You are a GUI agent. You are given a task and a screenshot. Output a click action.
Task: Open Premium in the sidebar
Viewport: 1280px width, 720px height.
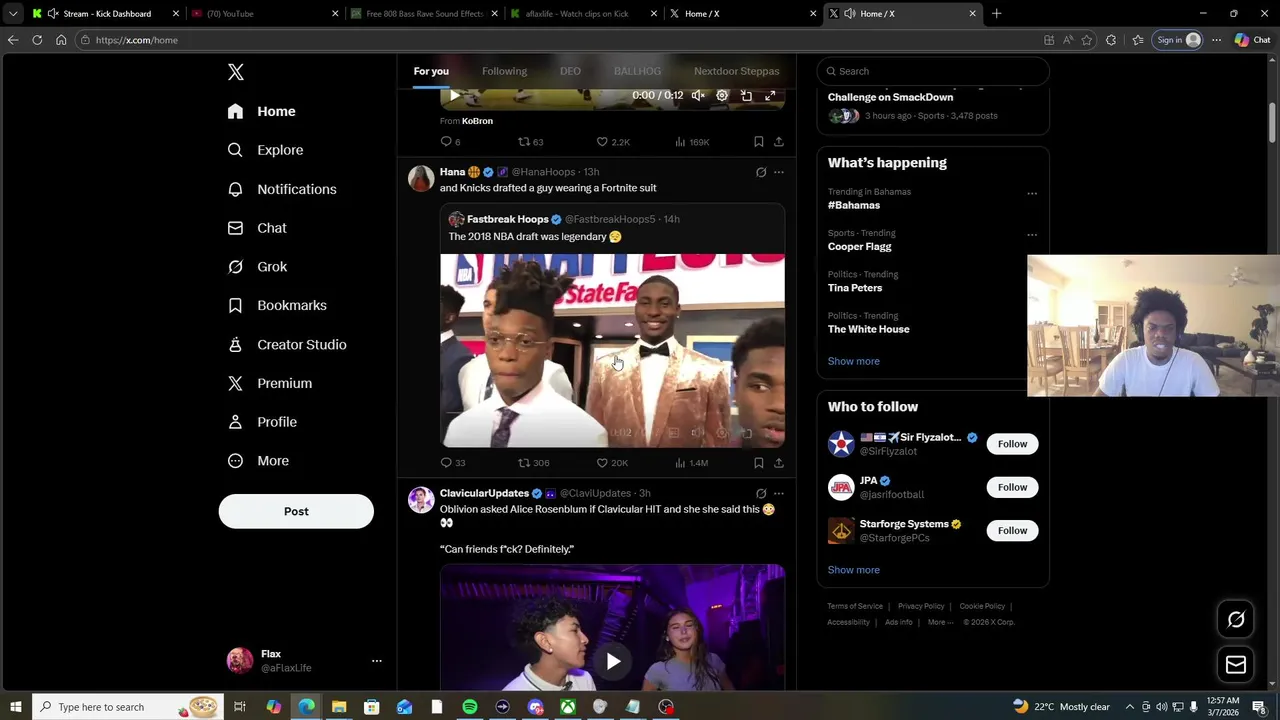click(270, 383)
